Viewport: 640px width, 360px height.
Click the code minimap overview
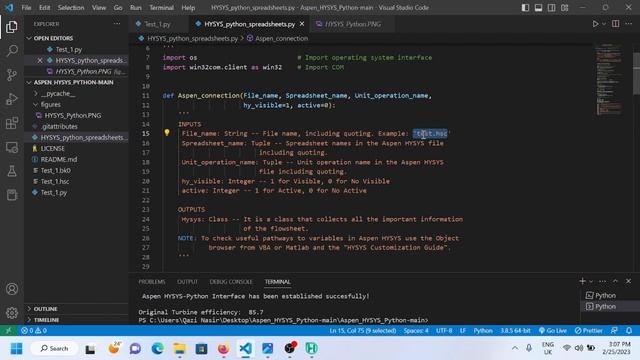tap(609, 80)
